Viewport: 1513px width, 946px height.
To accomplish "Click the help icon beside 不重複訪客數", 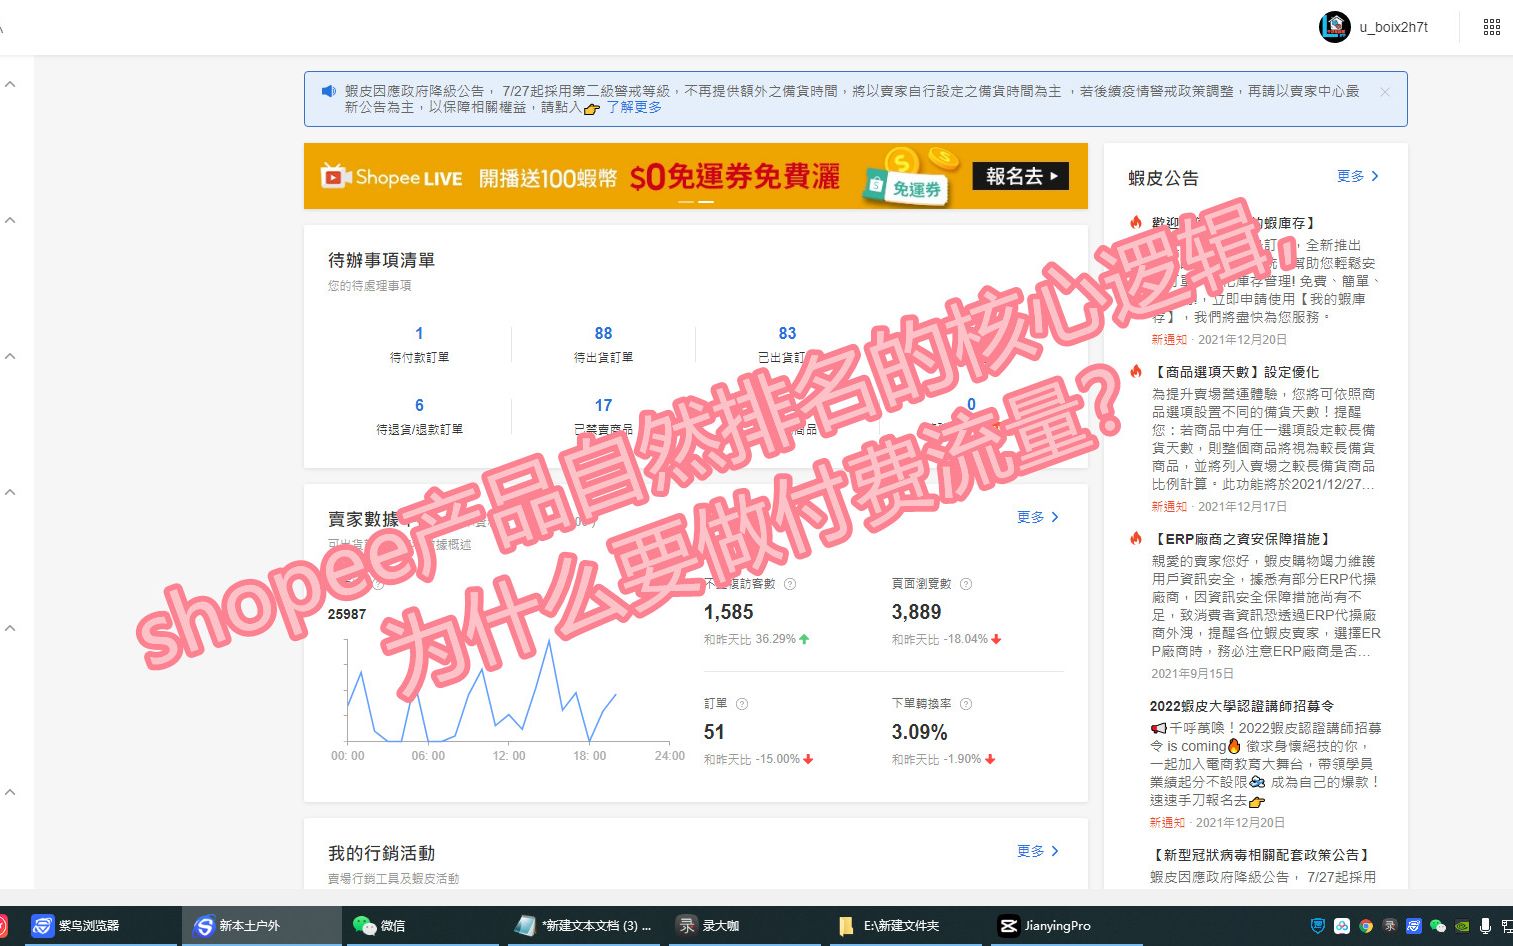I will coord(790,584).
